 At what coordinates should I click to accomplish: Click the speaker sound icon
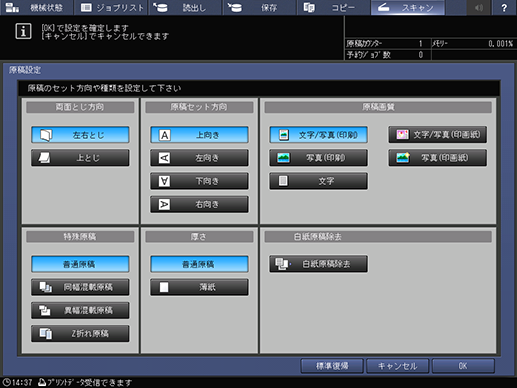click(x=479, y=7)
